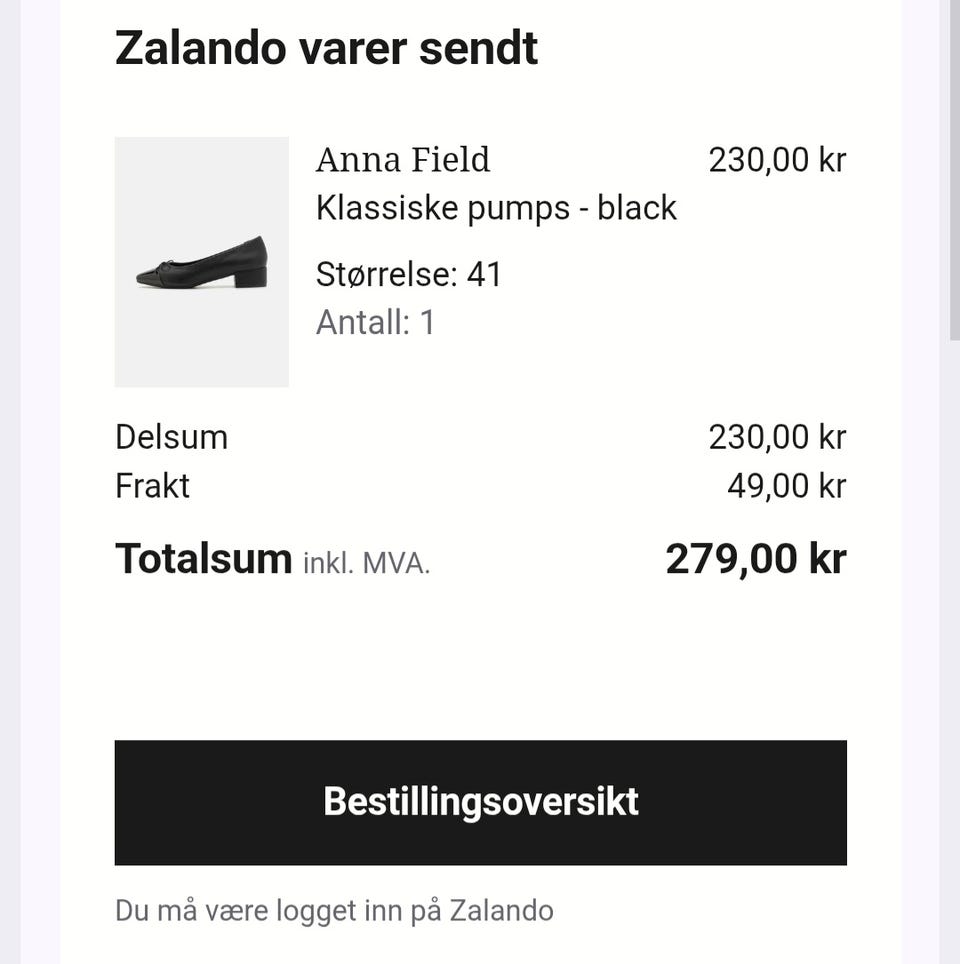
Task: Click the Størrelse: 41 size text
Action: (x=409, y=274)
